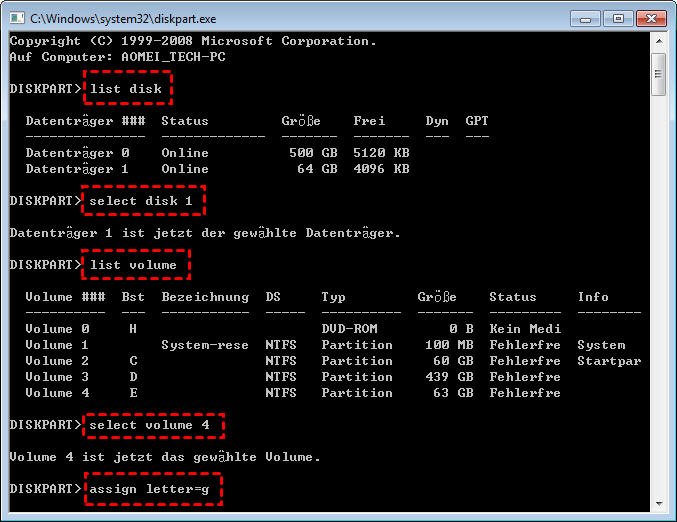Click the 'select volume 4' command text

(149, 425)
